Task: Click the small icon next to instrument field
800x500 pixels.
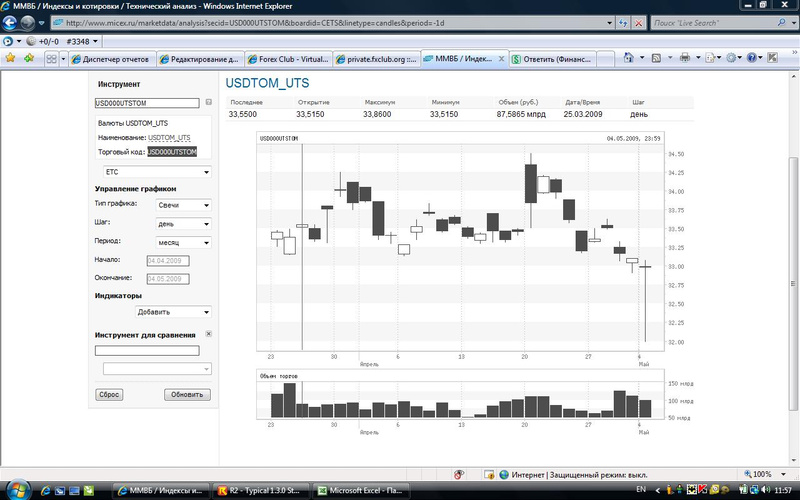Action: 209,102
